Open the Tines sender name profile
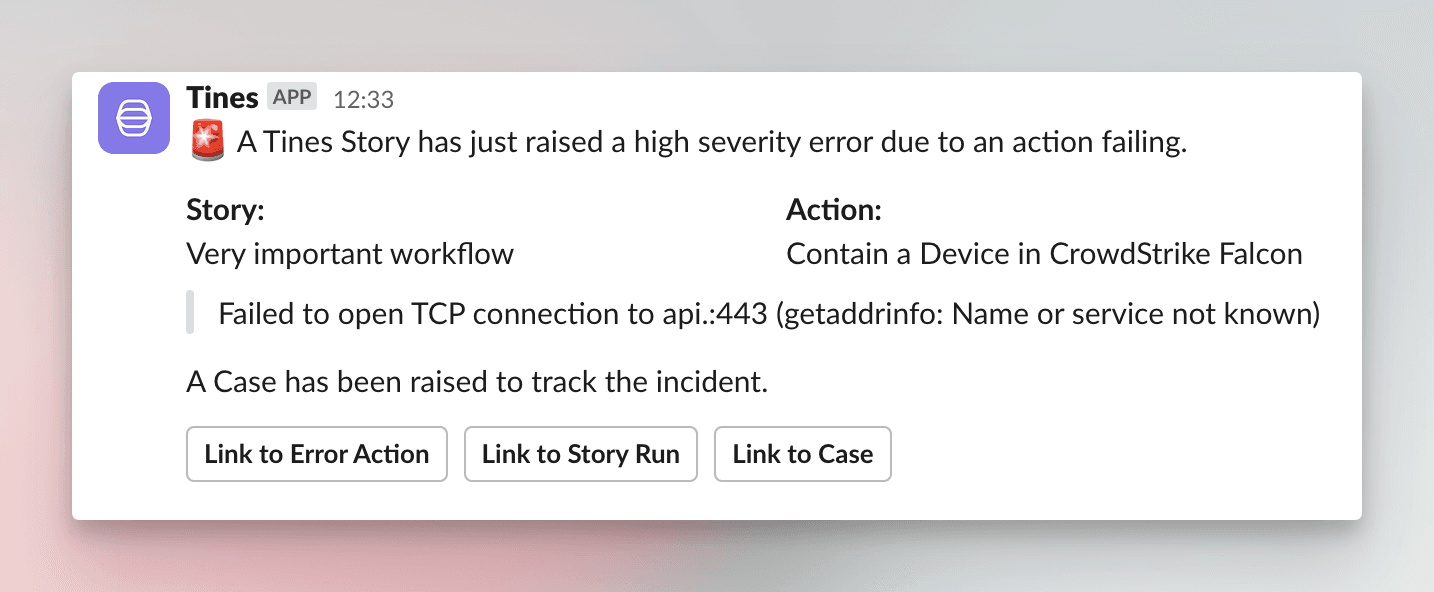This screenshot has height=592, width=1434. pos(222,98)
